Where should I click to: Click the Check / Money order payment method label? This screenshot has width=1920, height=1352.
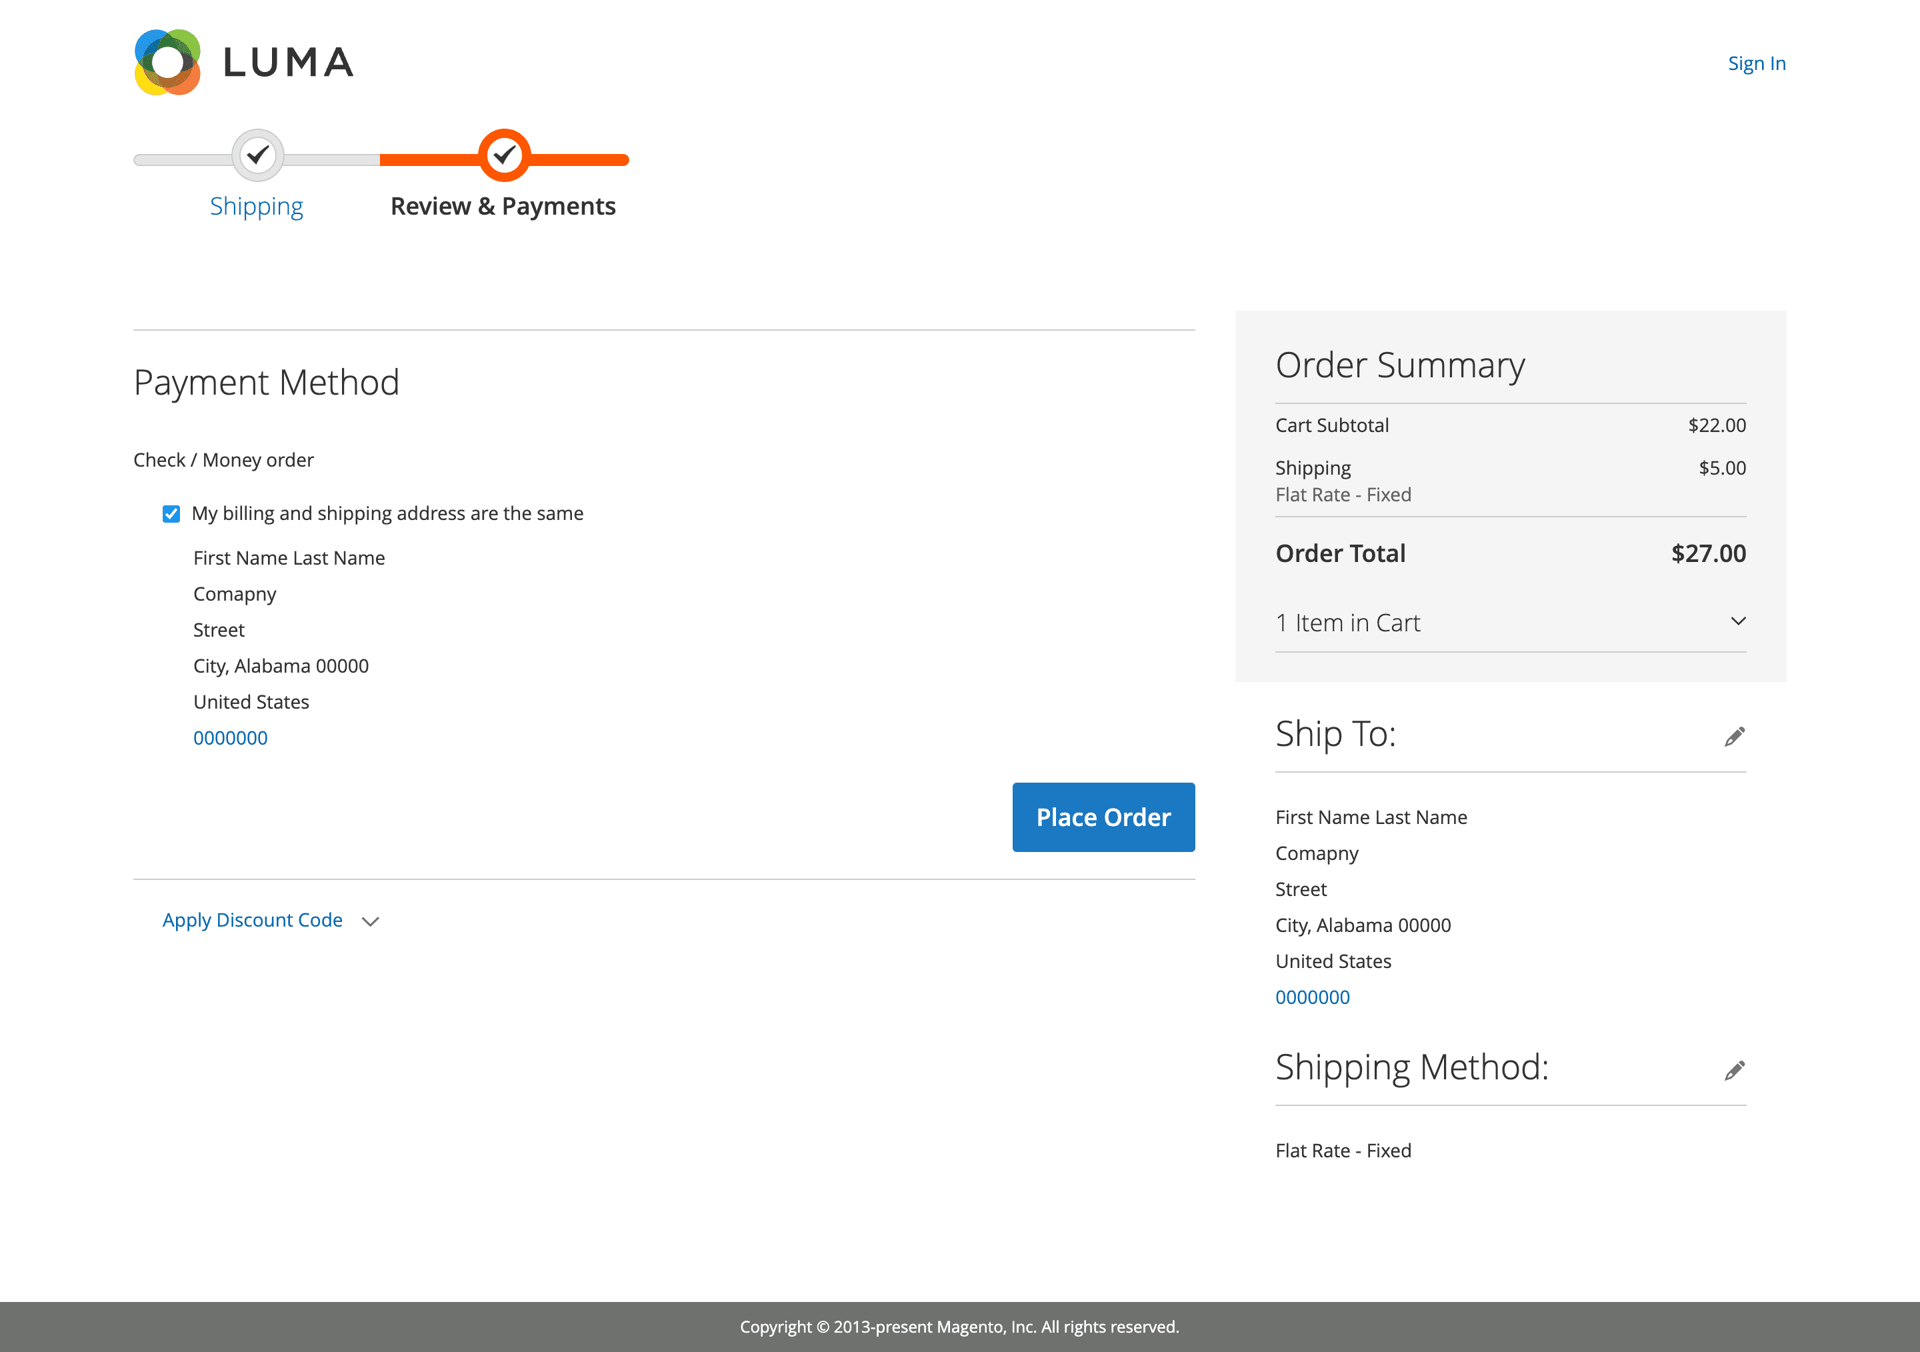click(223, 459)
